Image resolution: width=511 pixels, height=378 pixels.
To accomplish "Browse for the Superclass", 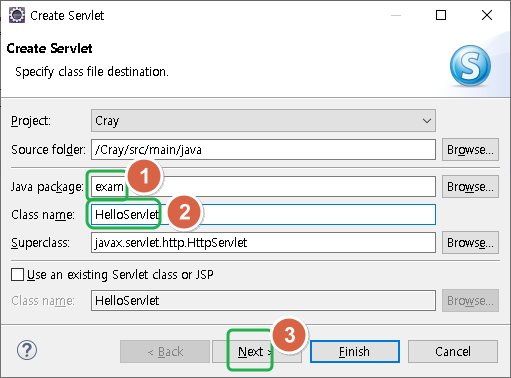I will pyautogui.click(x=470, y=242).
